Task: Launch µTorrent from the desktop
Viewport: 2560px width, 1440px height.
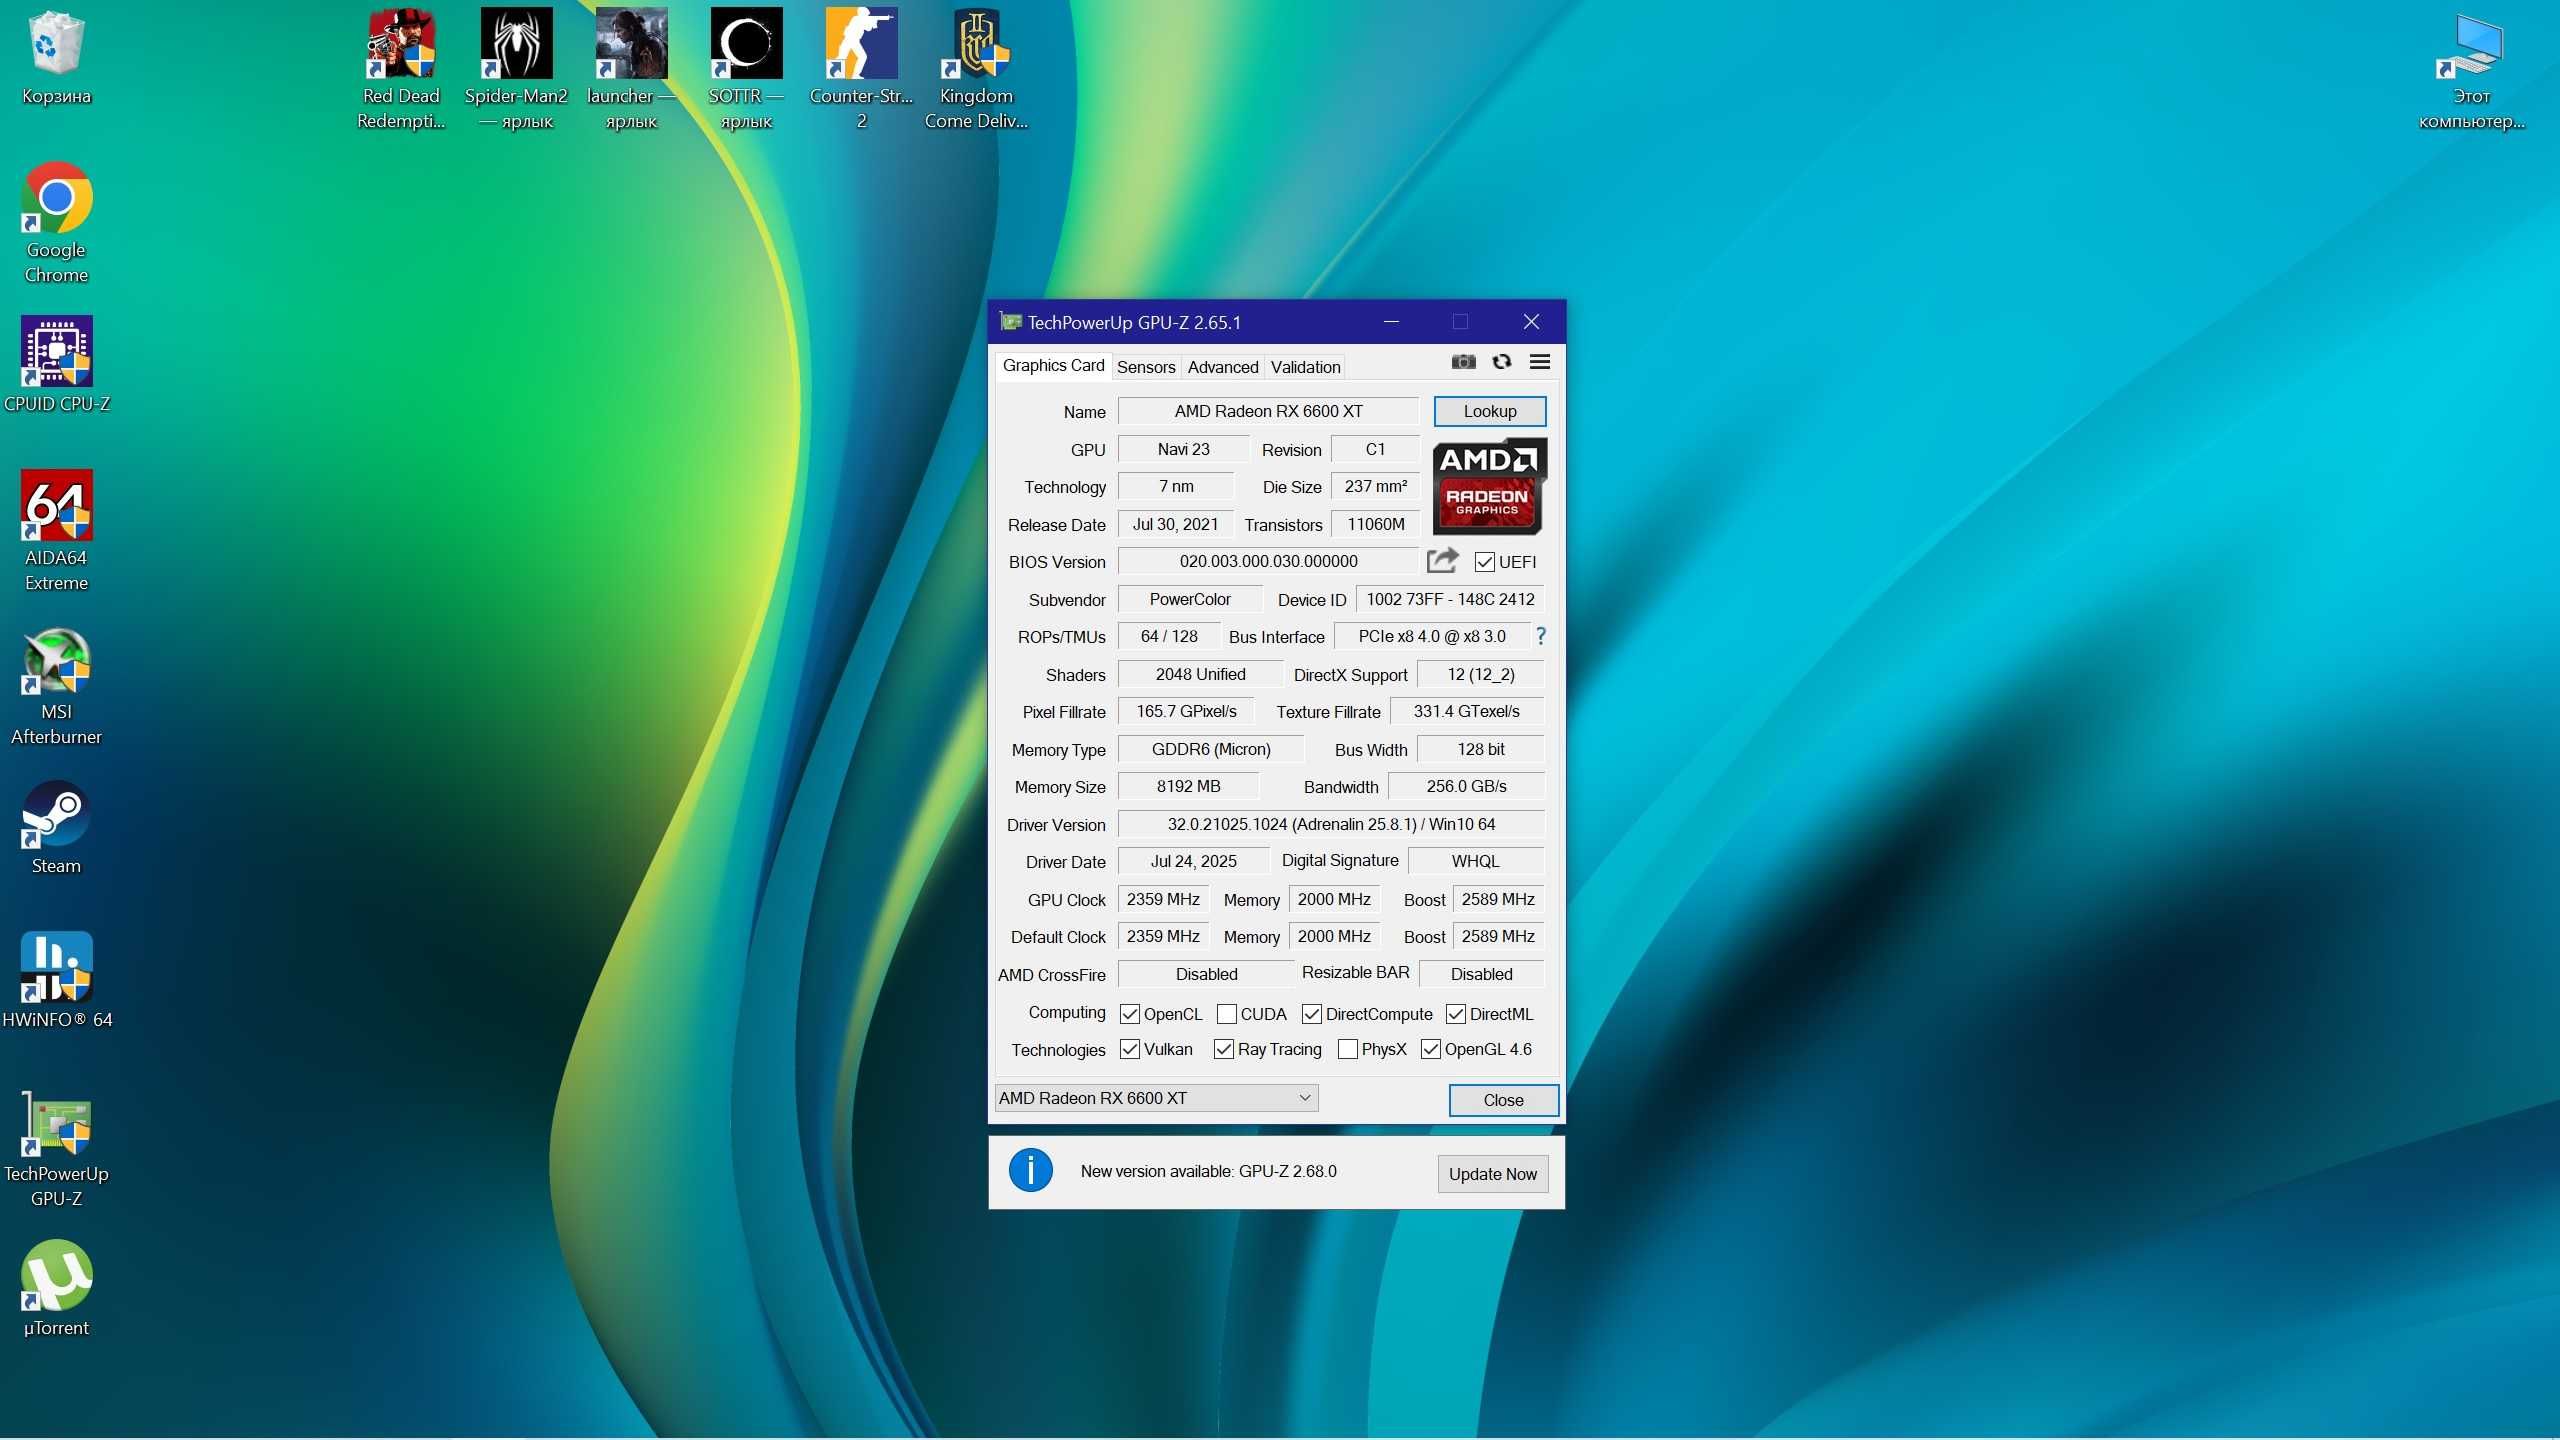Action: pos(56,1289)
